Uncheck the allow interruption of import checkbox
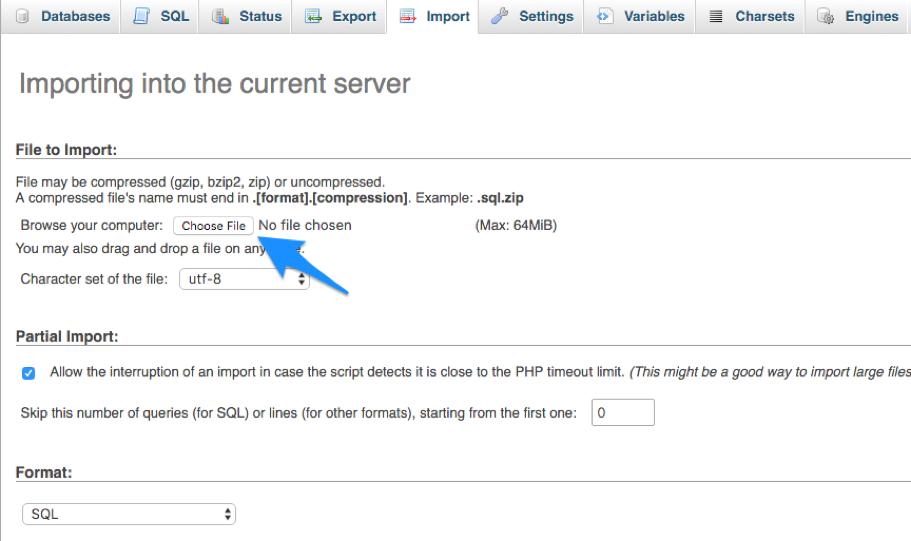 pos(28,373)
